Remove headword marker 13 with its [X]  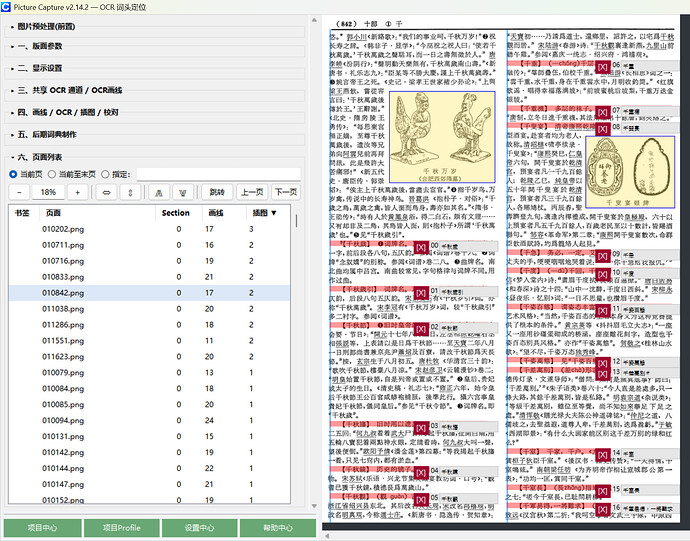pos(602,374)
